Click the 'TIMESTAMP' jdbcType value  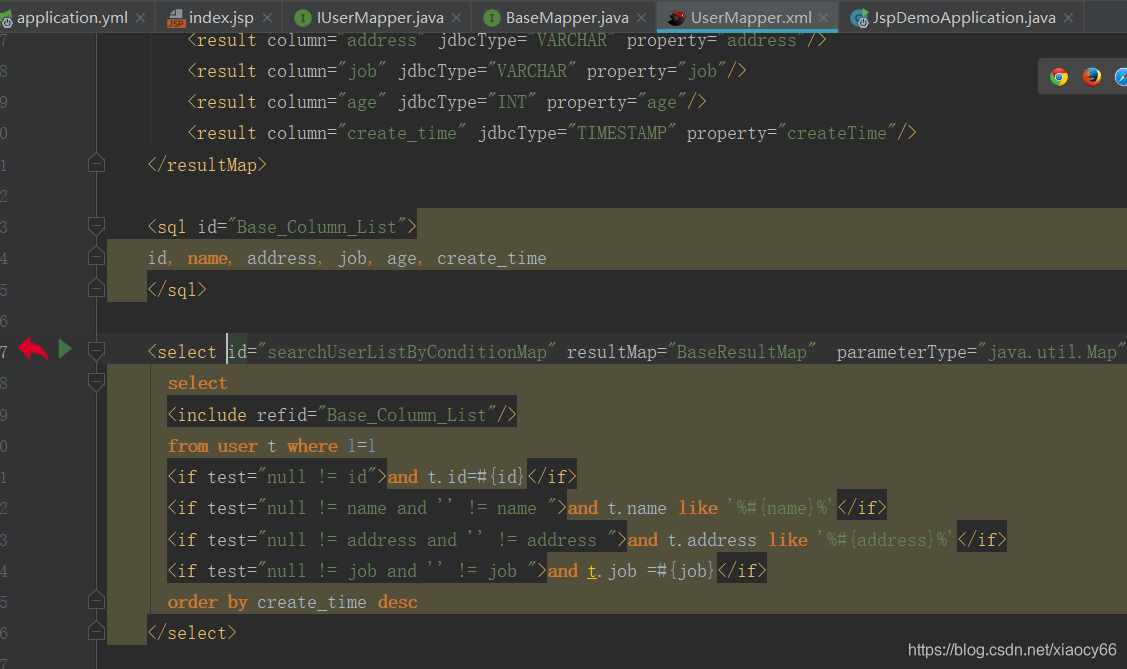pyautogui.click(x=622, y=133)
